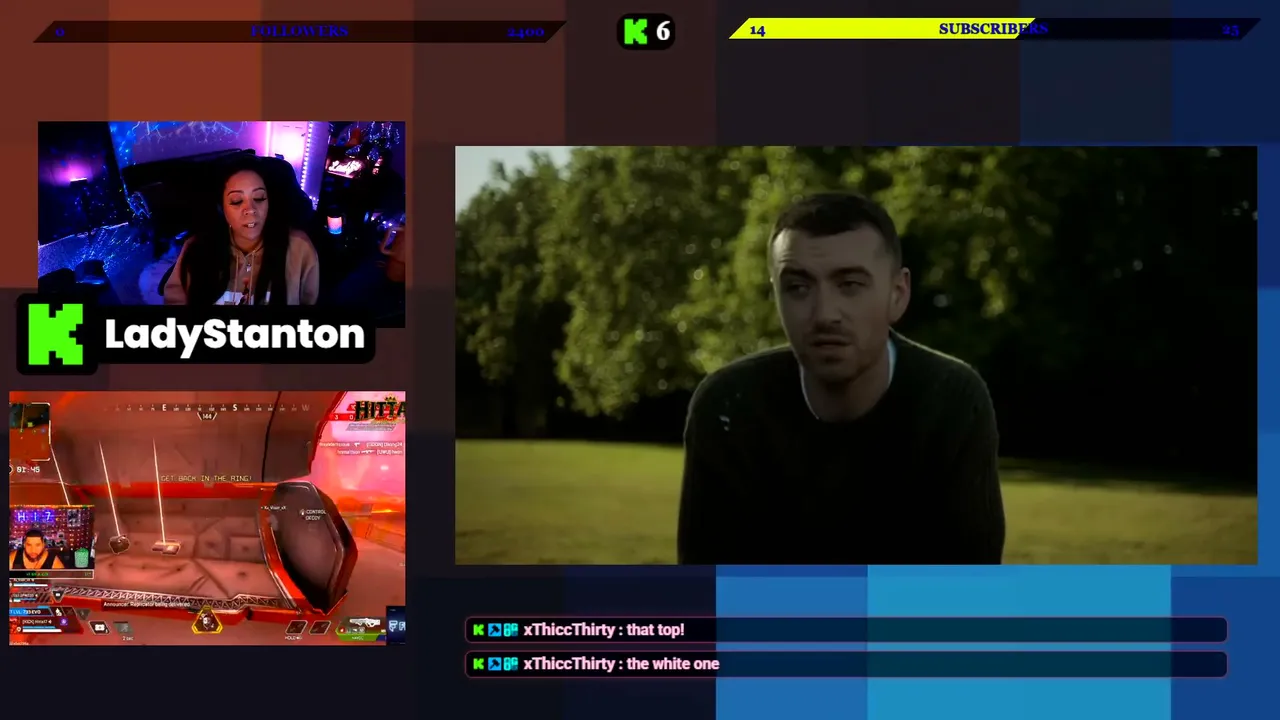Viewport: 1280px width, 720px height.
Task: Click the small streamer facecam inside the gameplay
Action: (51, 538)
